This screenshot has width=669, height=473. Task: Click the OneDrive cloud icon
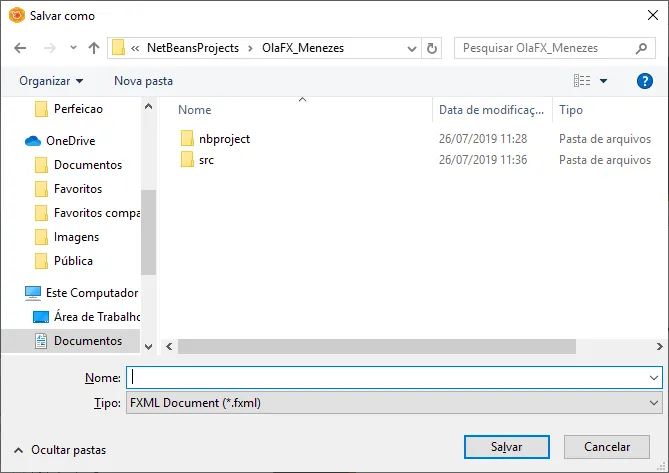coord(32,141)
